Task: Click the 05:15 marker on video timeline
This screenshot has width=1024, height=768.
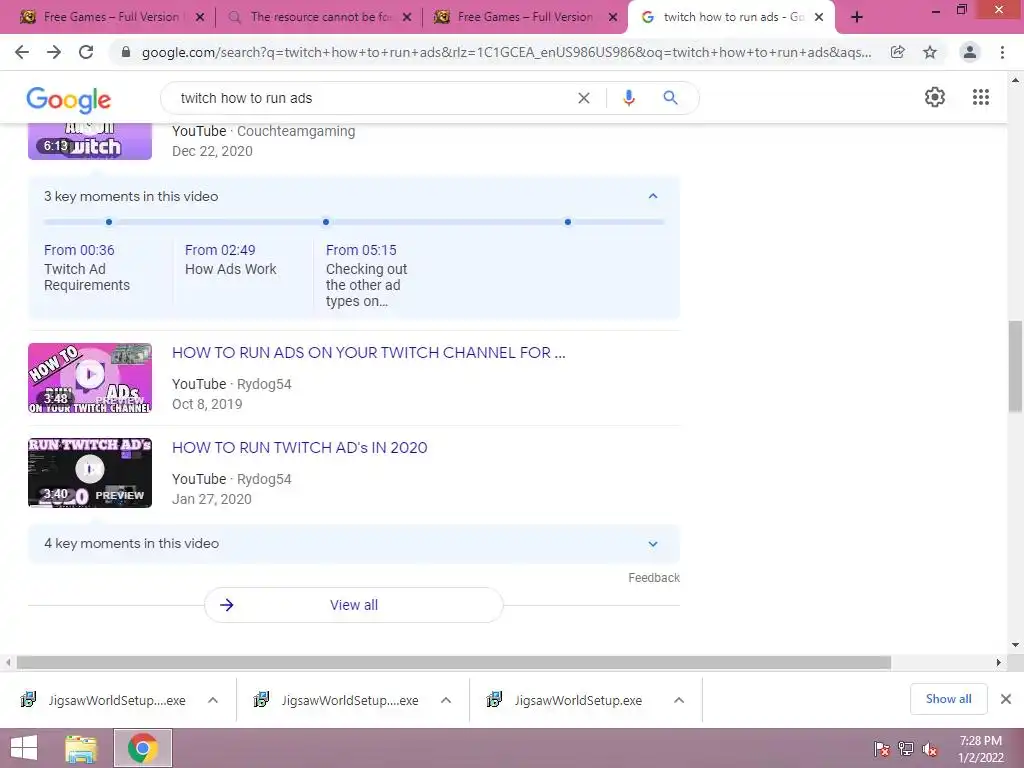Action: pyautogui.click(x=568, y=222)
